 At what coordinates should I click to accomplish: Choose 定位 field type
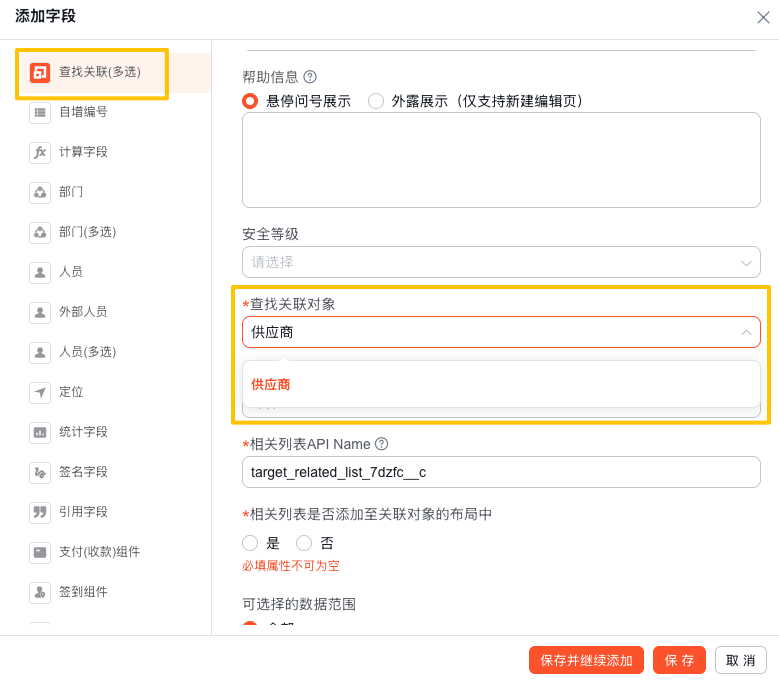pos(71,391)
